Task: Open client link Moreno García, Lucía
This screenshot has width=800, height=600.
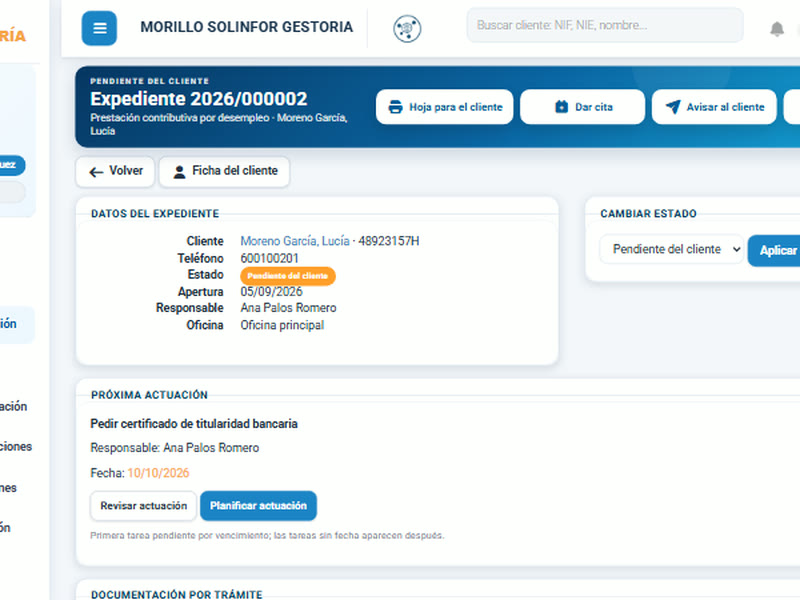Action: coord(295,241)
